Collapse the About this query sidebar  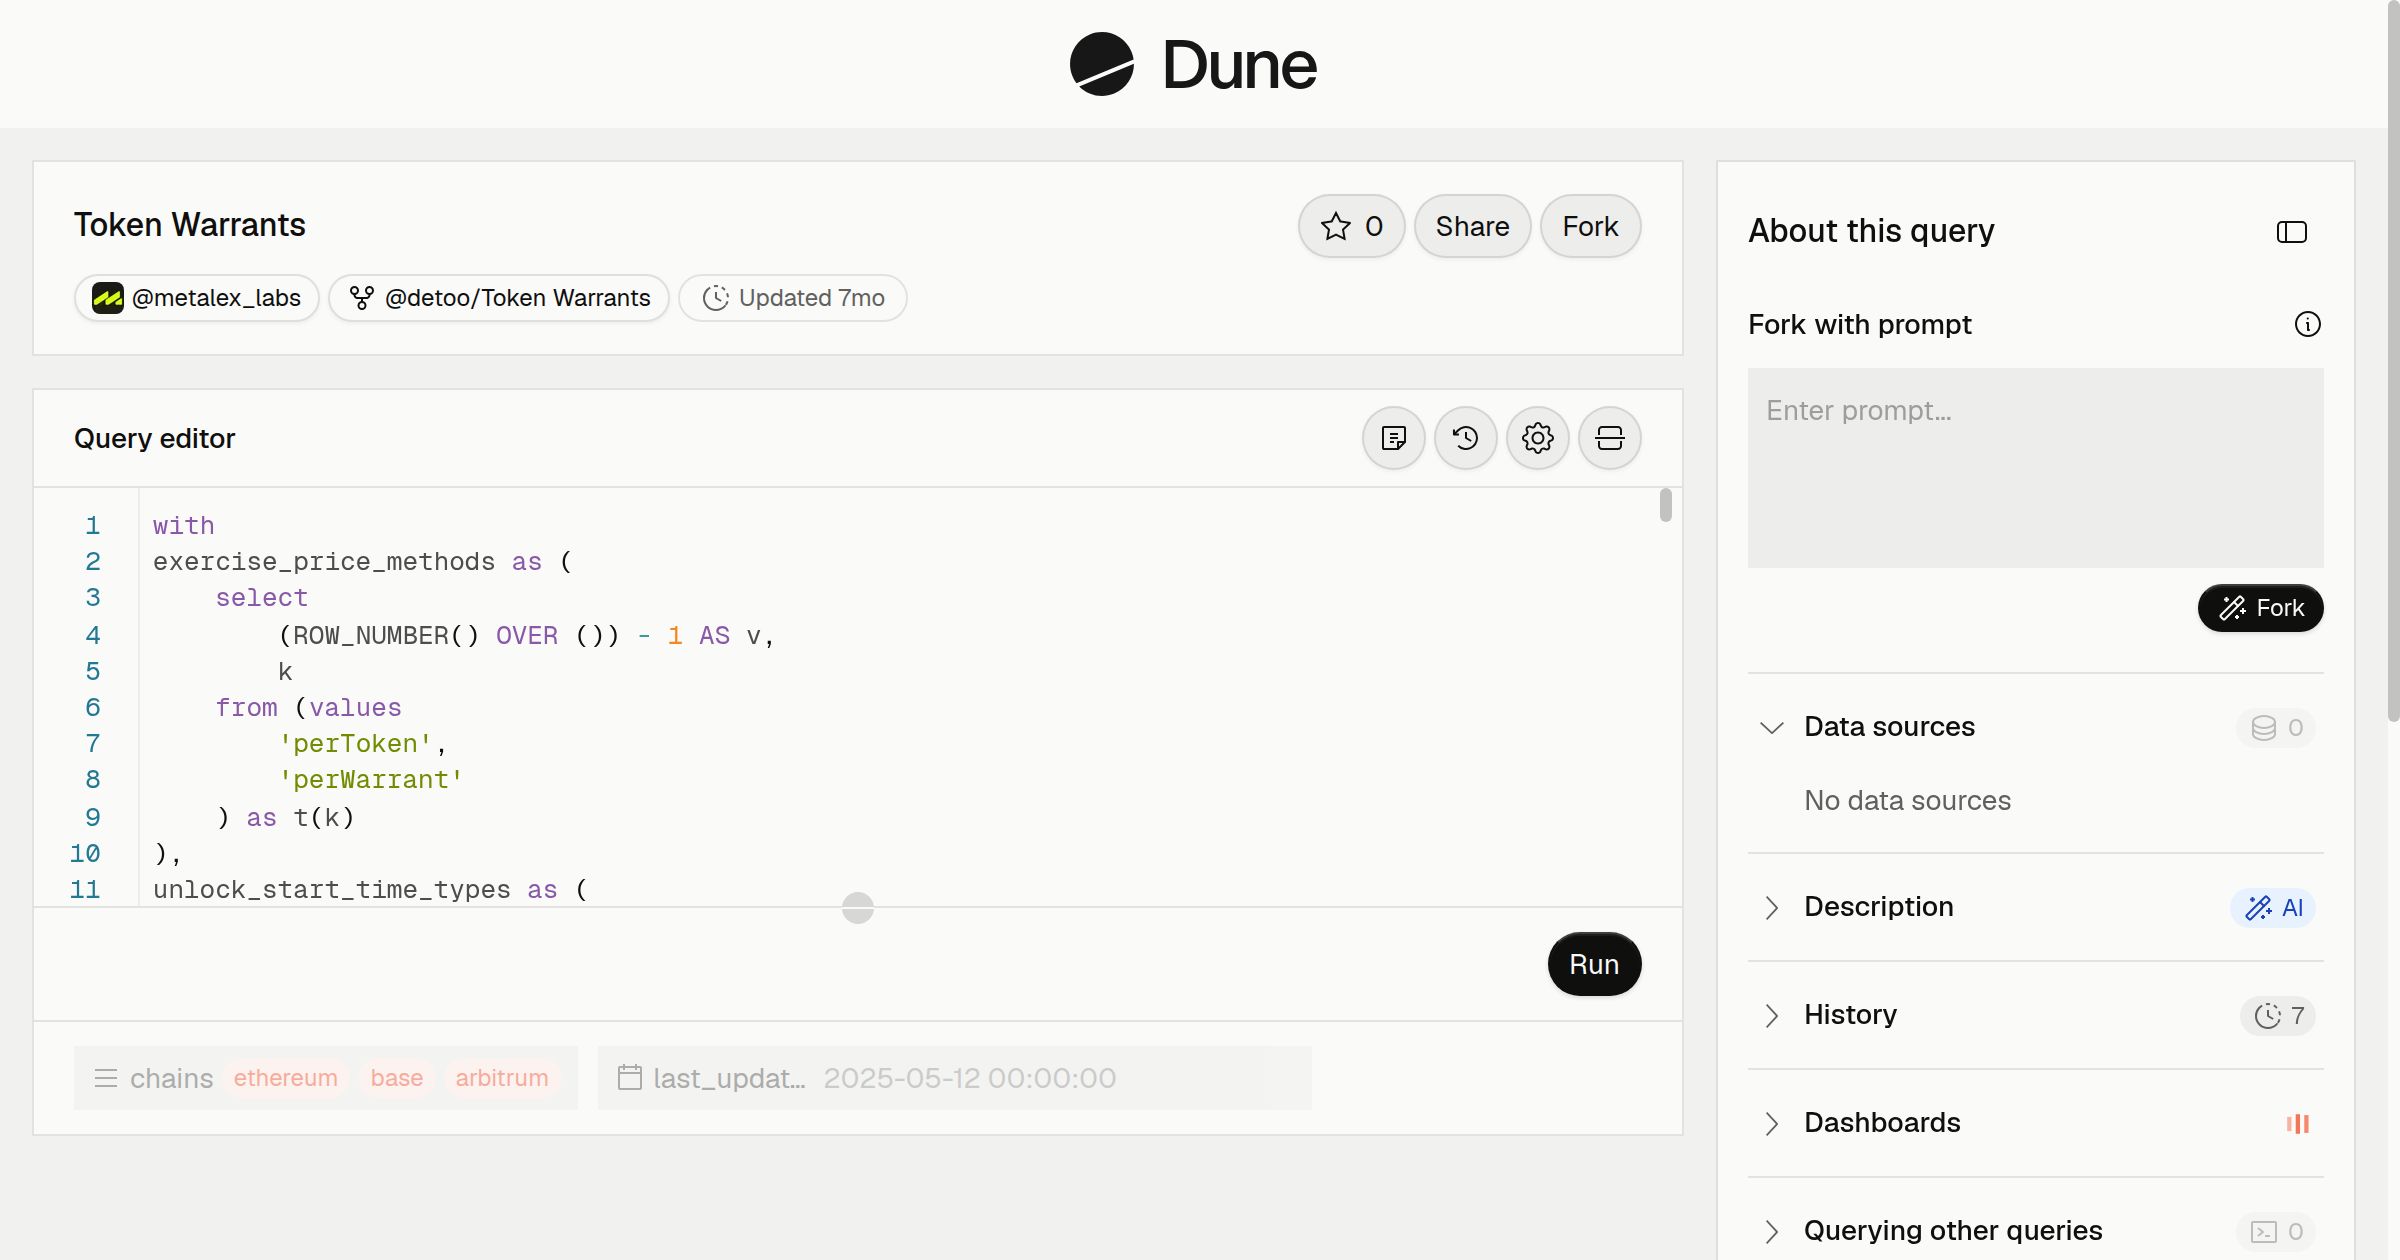[2291, 232]
